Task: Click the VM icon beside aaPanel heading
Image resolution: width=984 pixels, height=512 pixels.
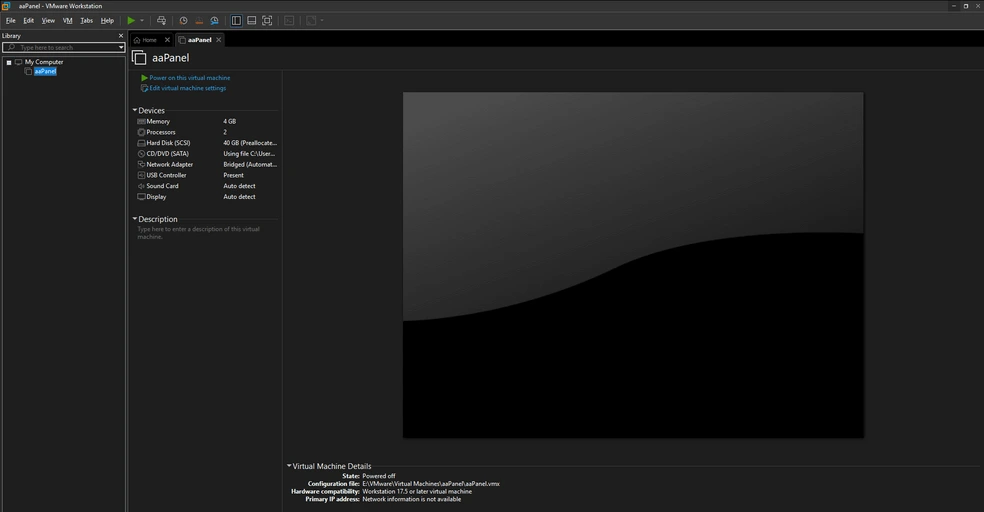Action: coord(139,58)
